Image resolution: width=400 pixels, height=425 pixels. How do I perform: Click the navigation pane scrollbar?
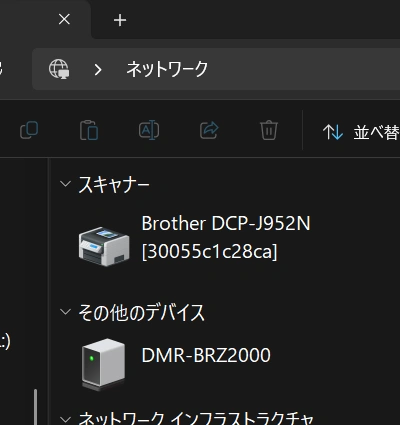tap(35, 407)
